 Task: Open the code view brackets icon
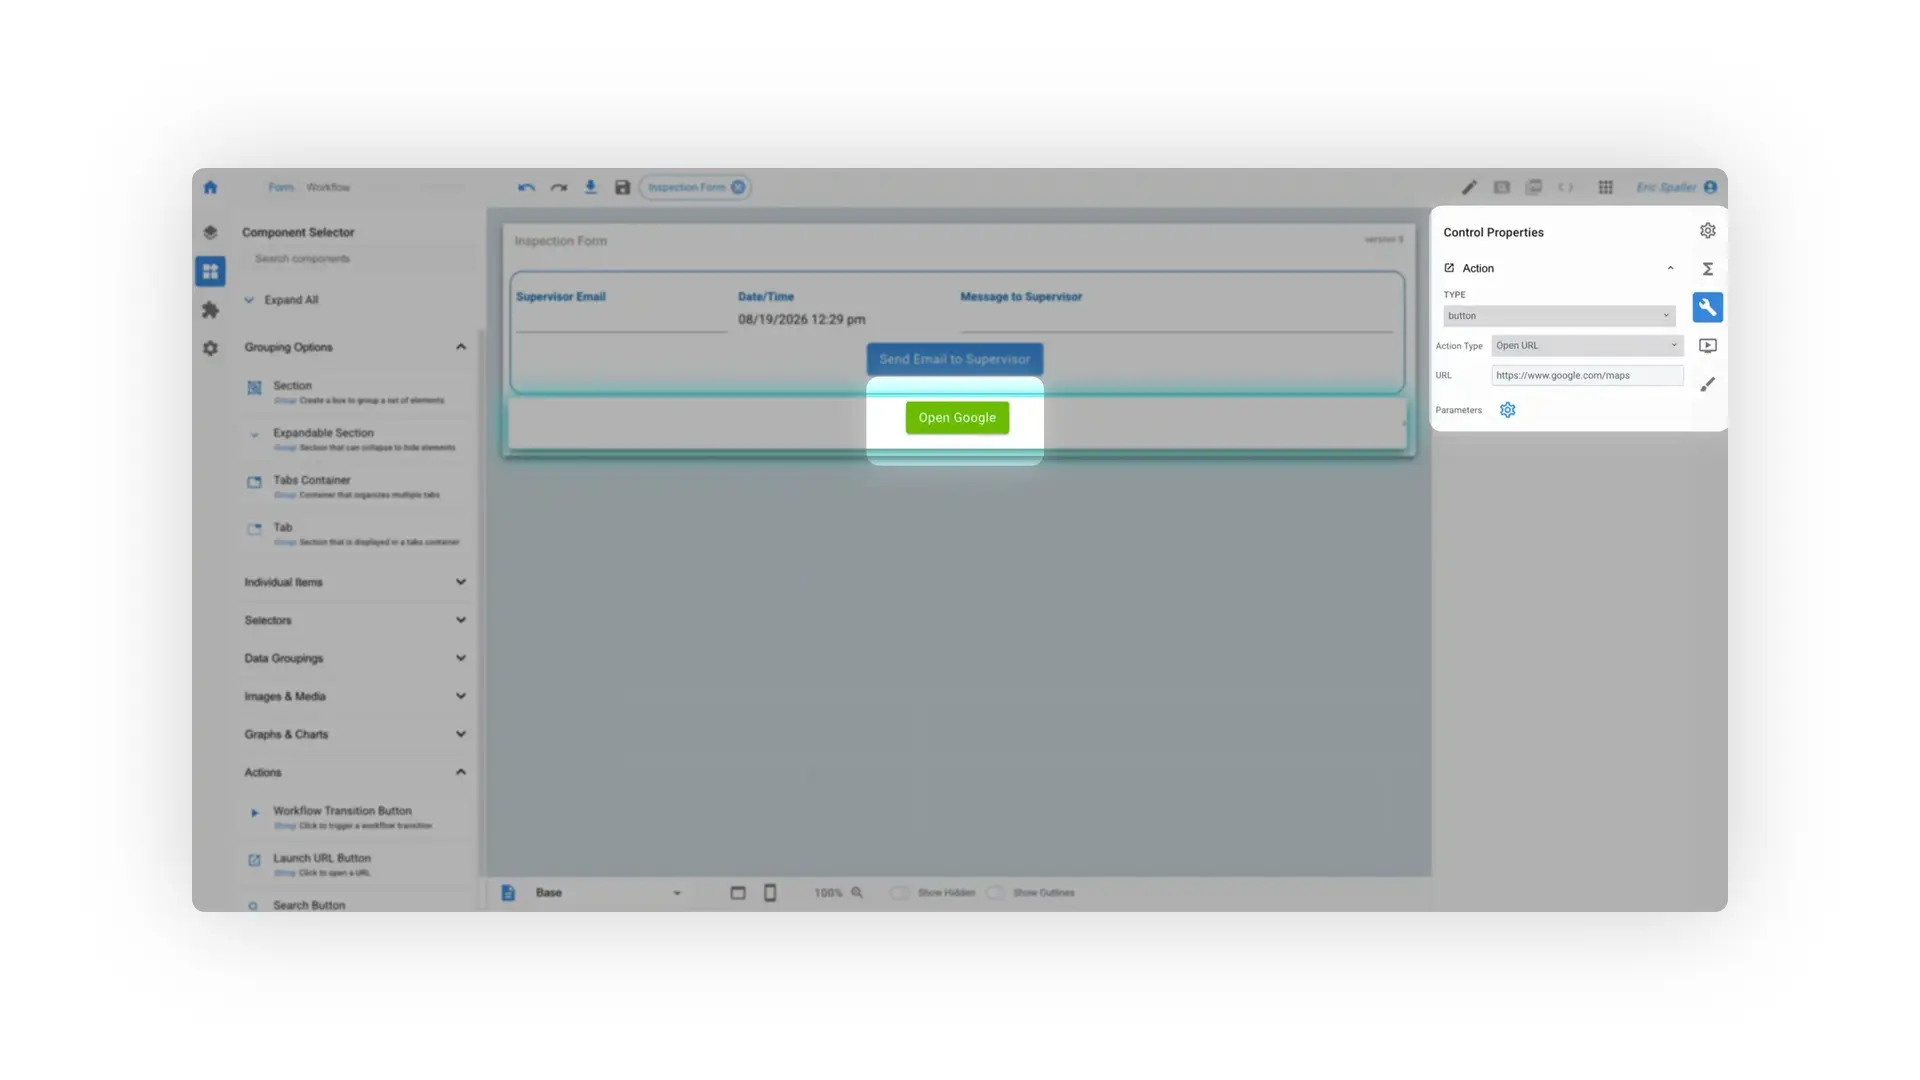1565,187
